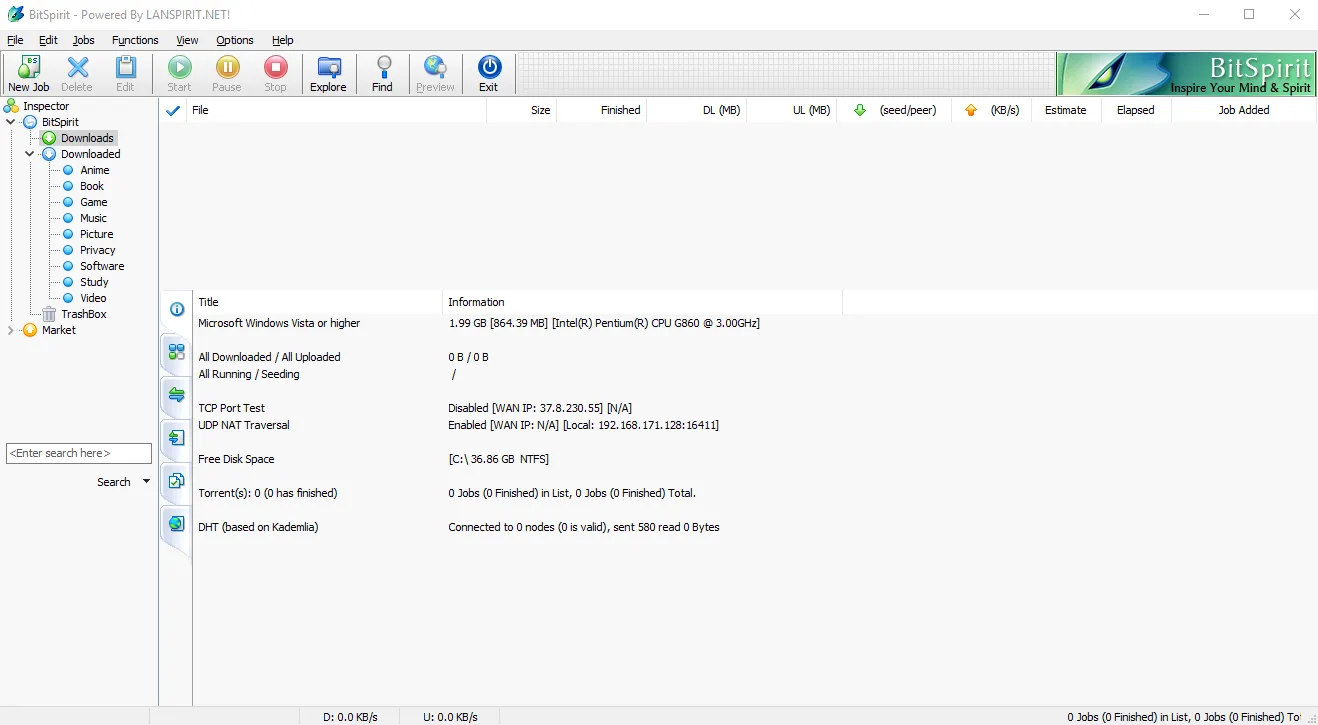Screen dimensions: 1318x725
Task: Toggle the checkmark column header
Action: tap(173, 110)
